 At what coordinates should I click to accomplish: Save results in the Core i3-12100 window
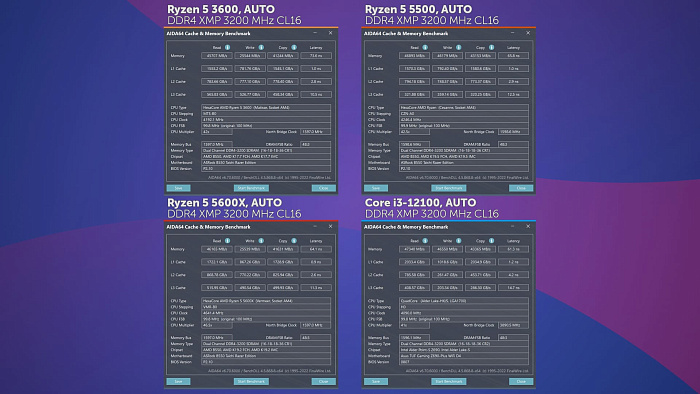[x=376, y=381]
